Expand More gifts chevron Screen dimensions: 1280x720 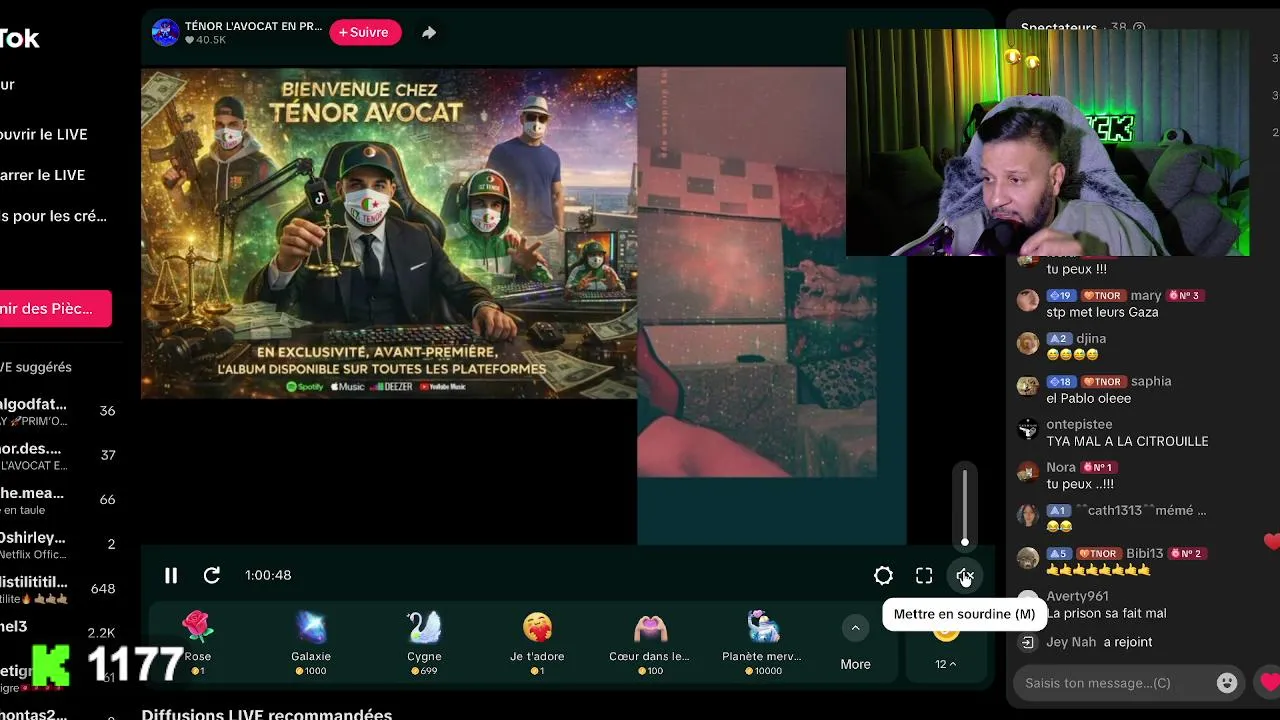point(855,628)
